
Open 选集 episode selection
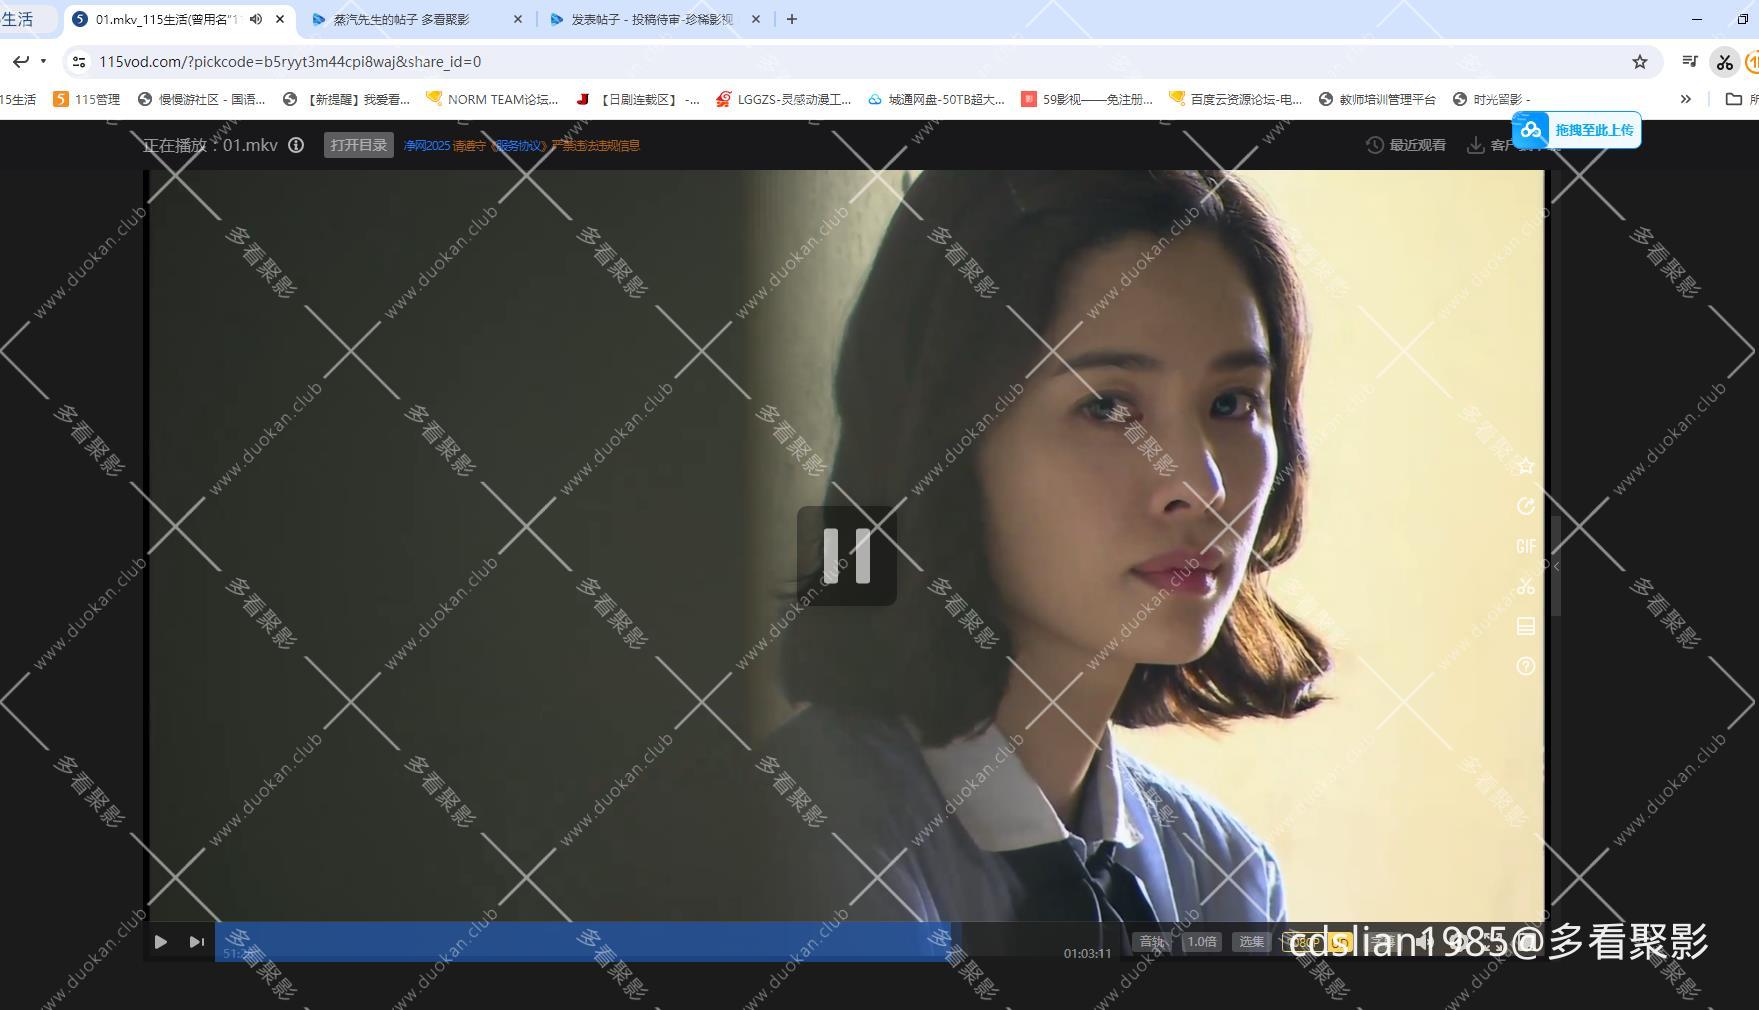click(x=1250, y=941)
